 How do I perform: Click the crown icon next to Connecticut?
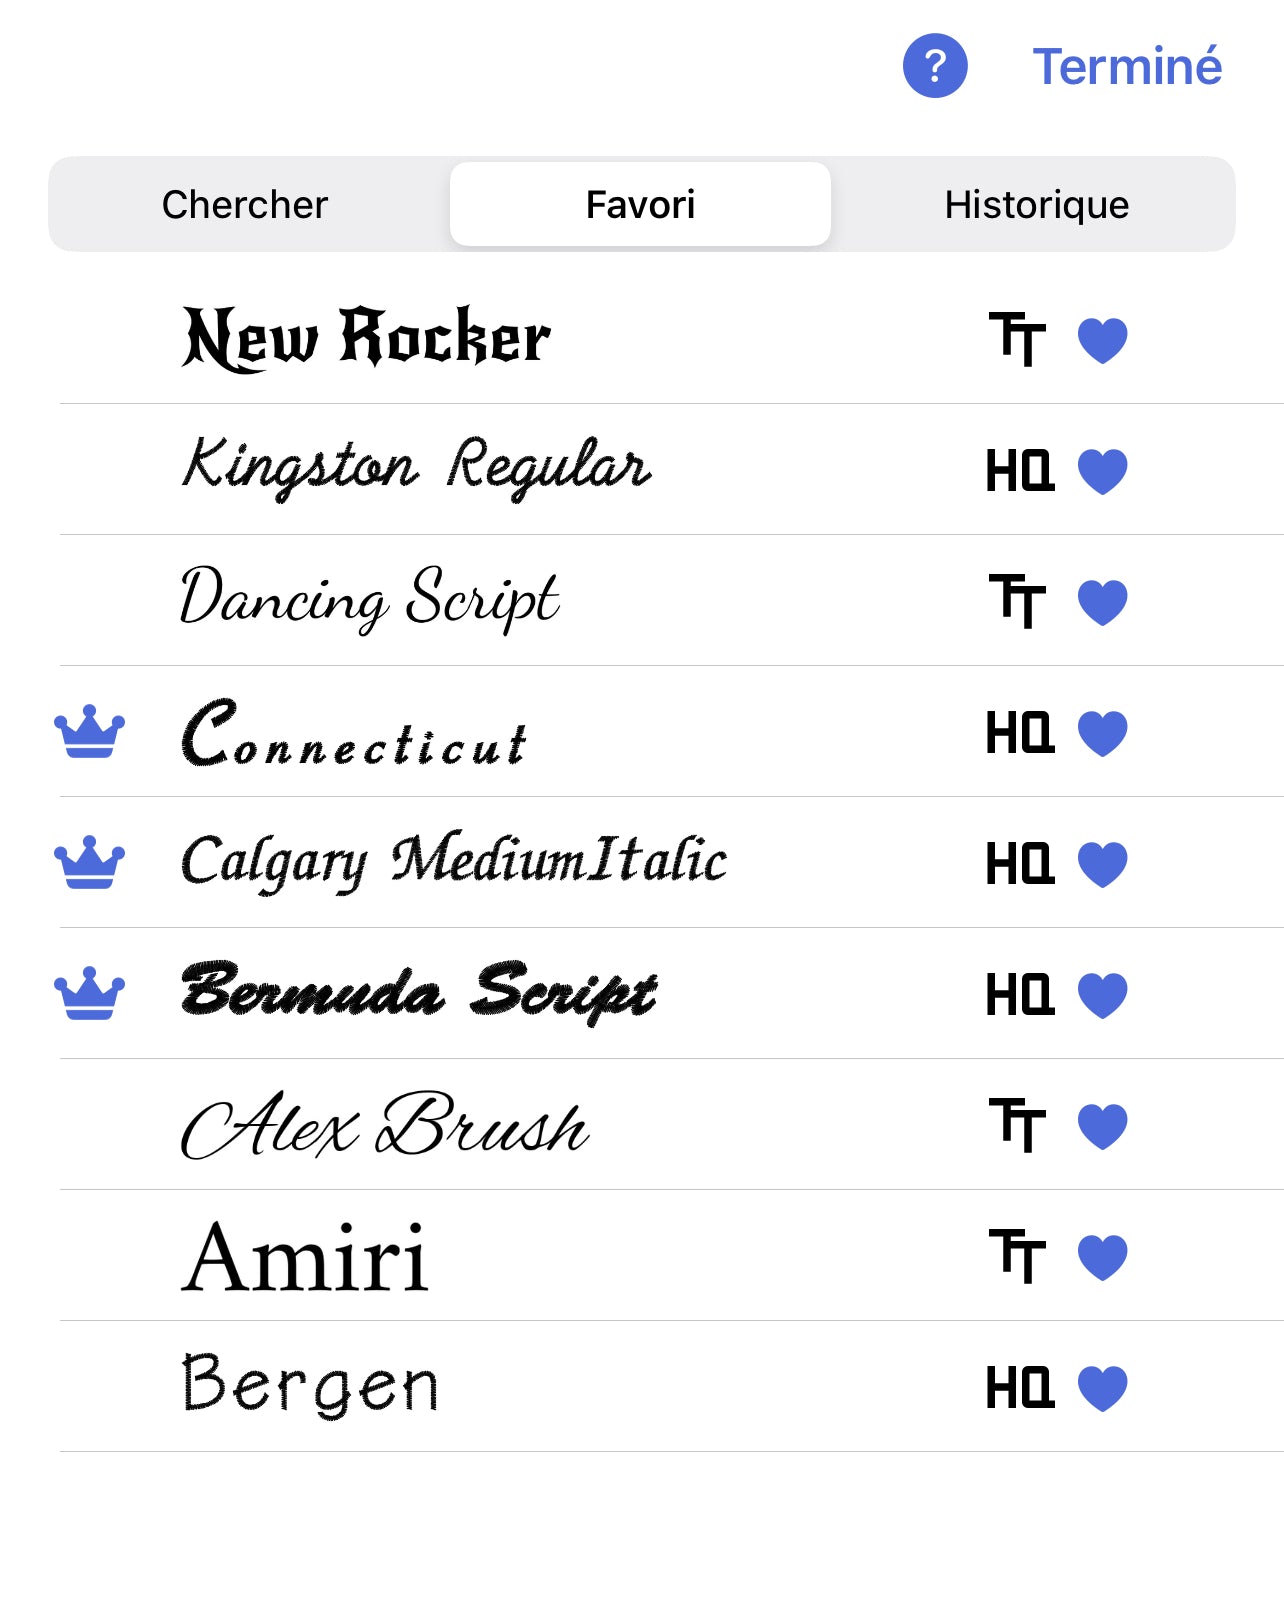[x=90, y=731]
